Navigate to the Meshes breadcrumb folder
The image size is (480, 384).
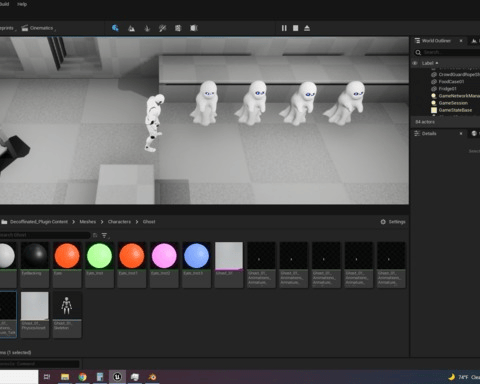point(88,222)
